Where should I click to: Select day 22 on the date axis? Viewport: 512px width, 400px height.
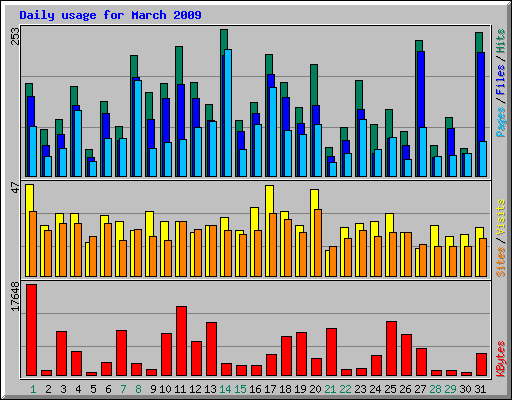click(345, 389)
